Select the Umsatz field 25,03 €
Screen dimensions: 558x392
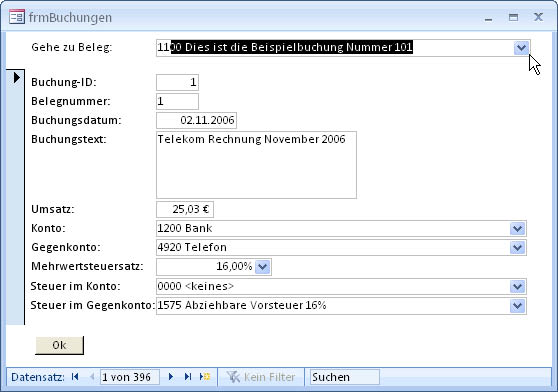coord(185,209)
